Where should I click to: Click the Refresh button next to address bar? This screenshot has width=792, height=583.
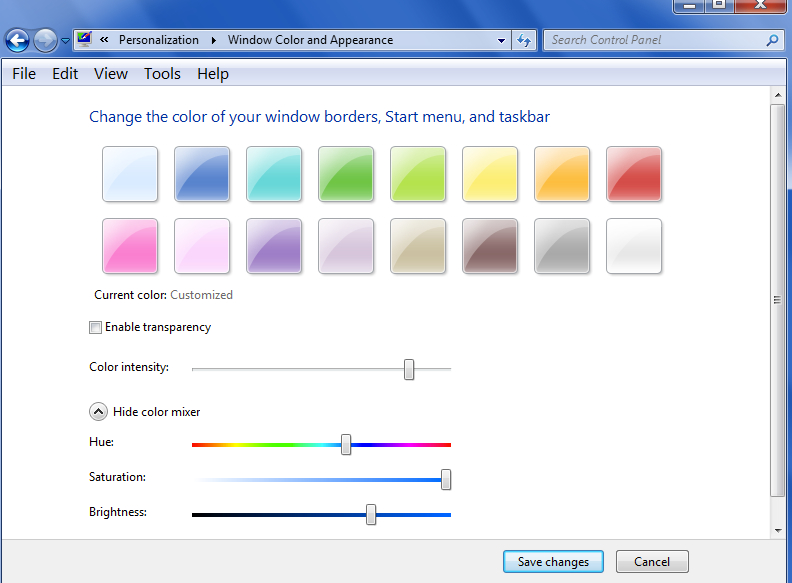pyautogui.click(x=524, y=40)
